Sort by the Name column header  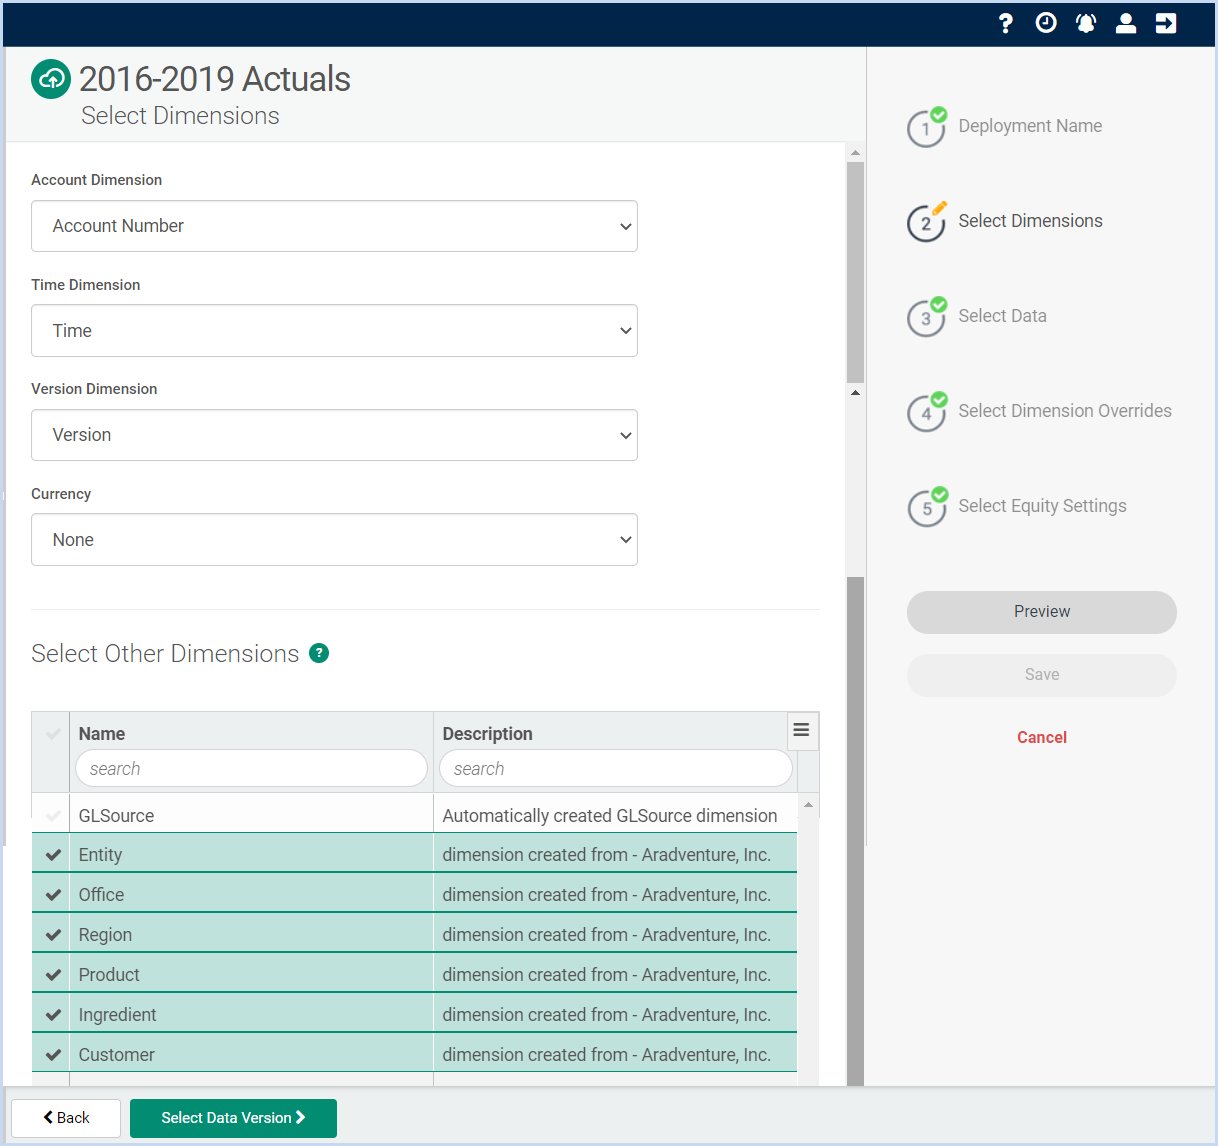(102, 734)
